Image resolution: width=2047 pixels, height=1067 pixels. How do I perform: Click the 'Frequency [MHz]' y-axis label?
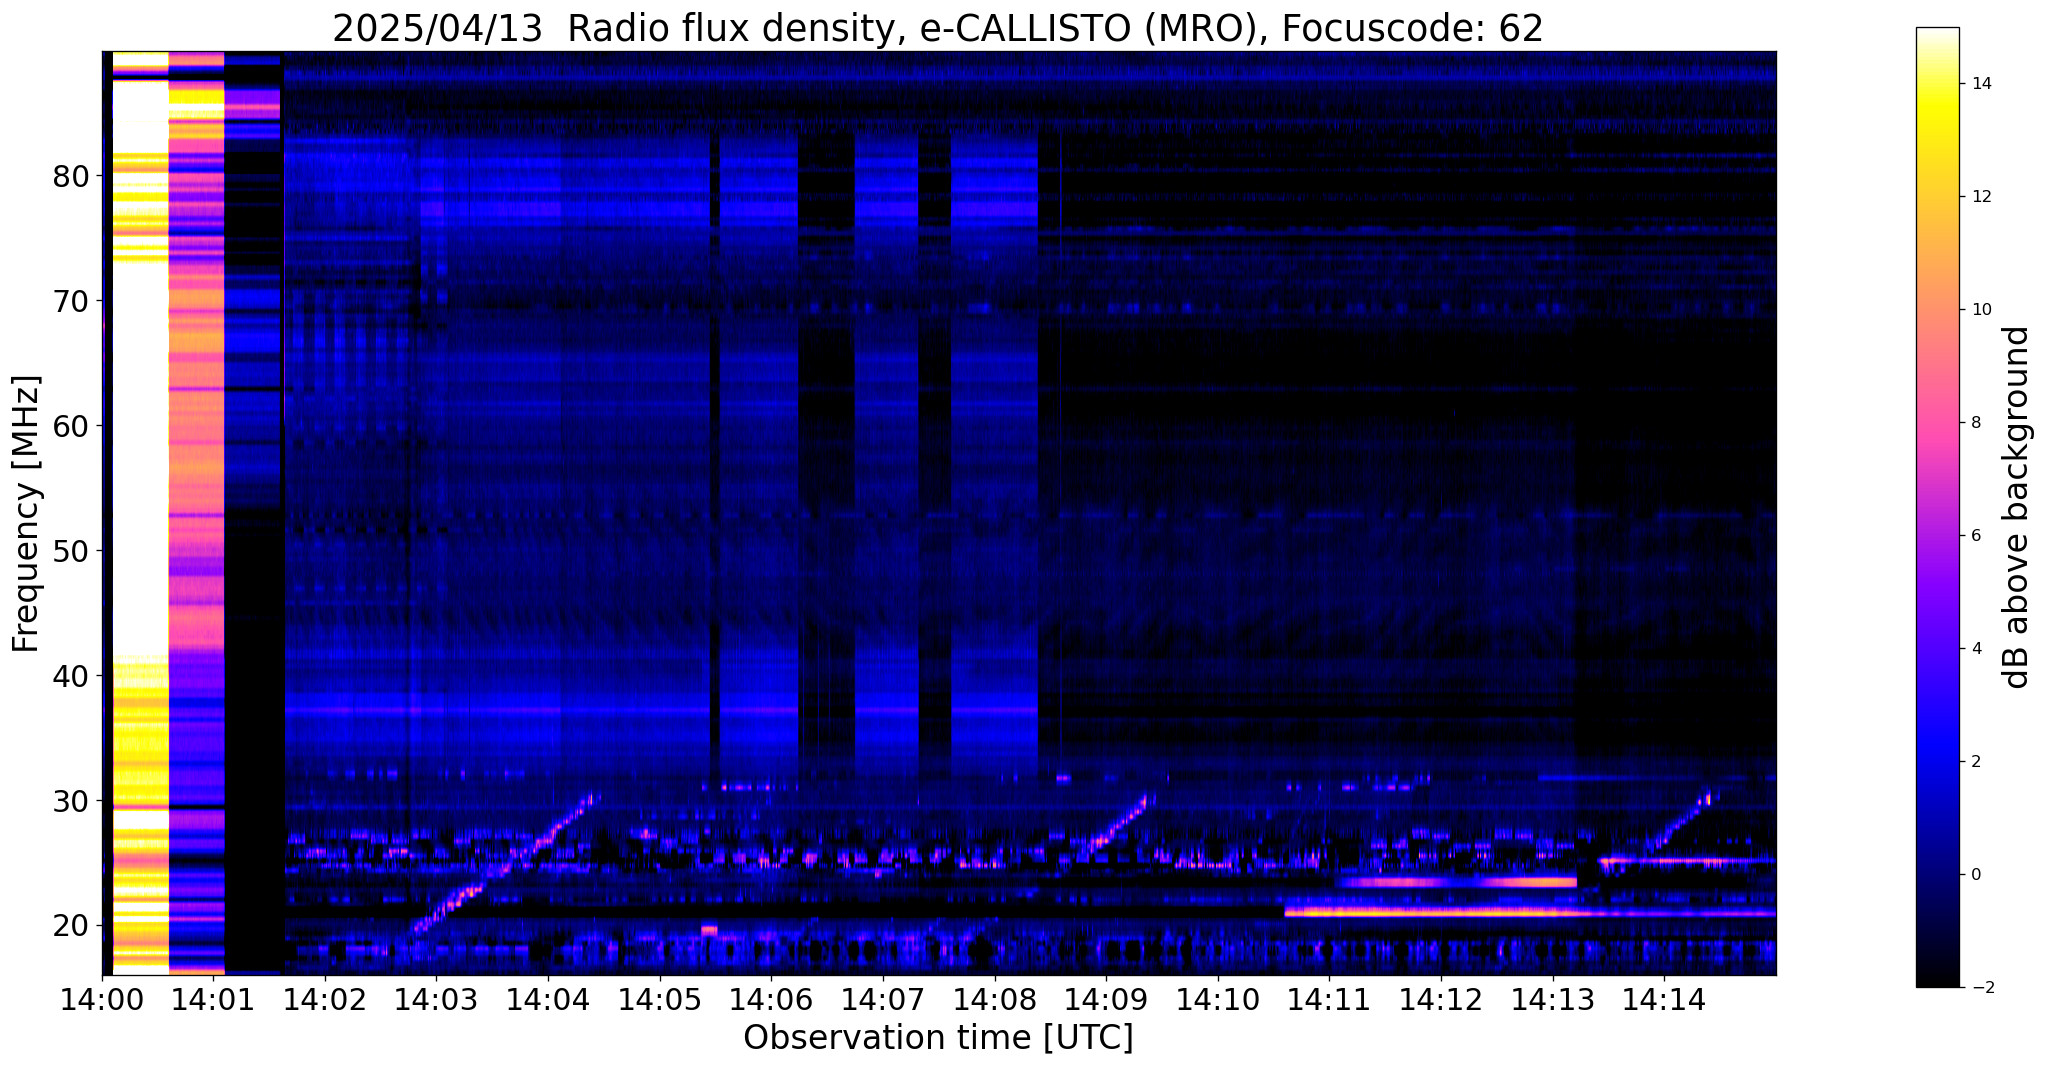(27, 514)
